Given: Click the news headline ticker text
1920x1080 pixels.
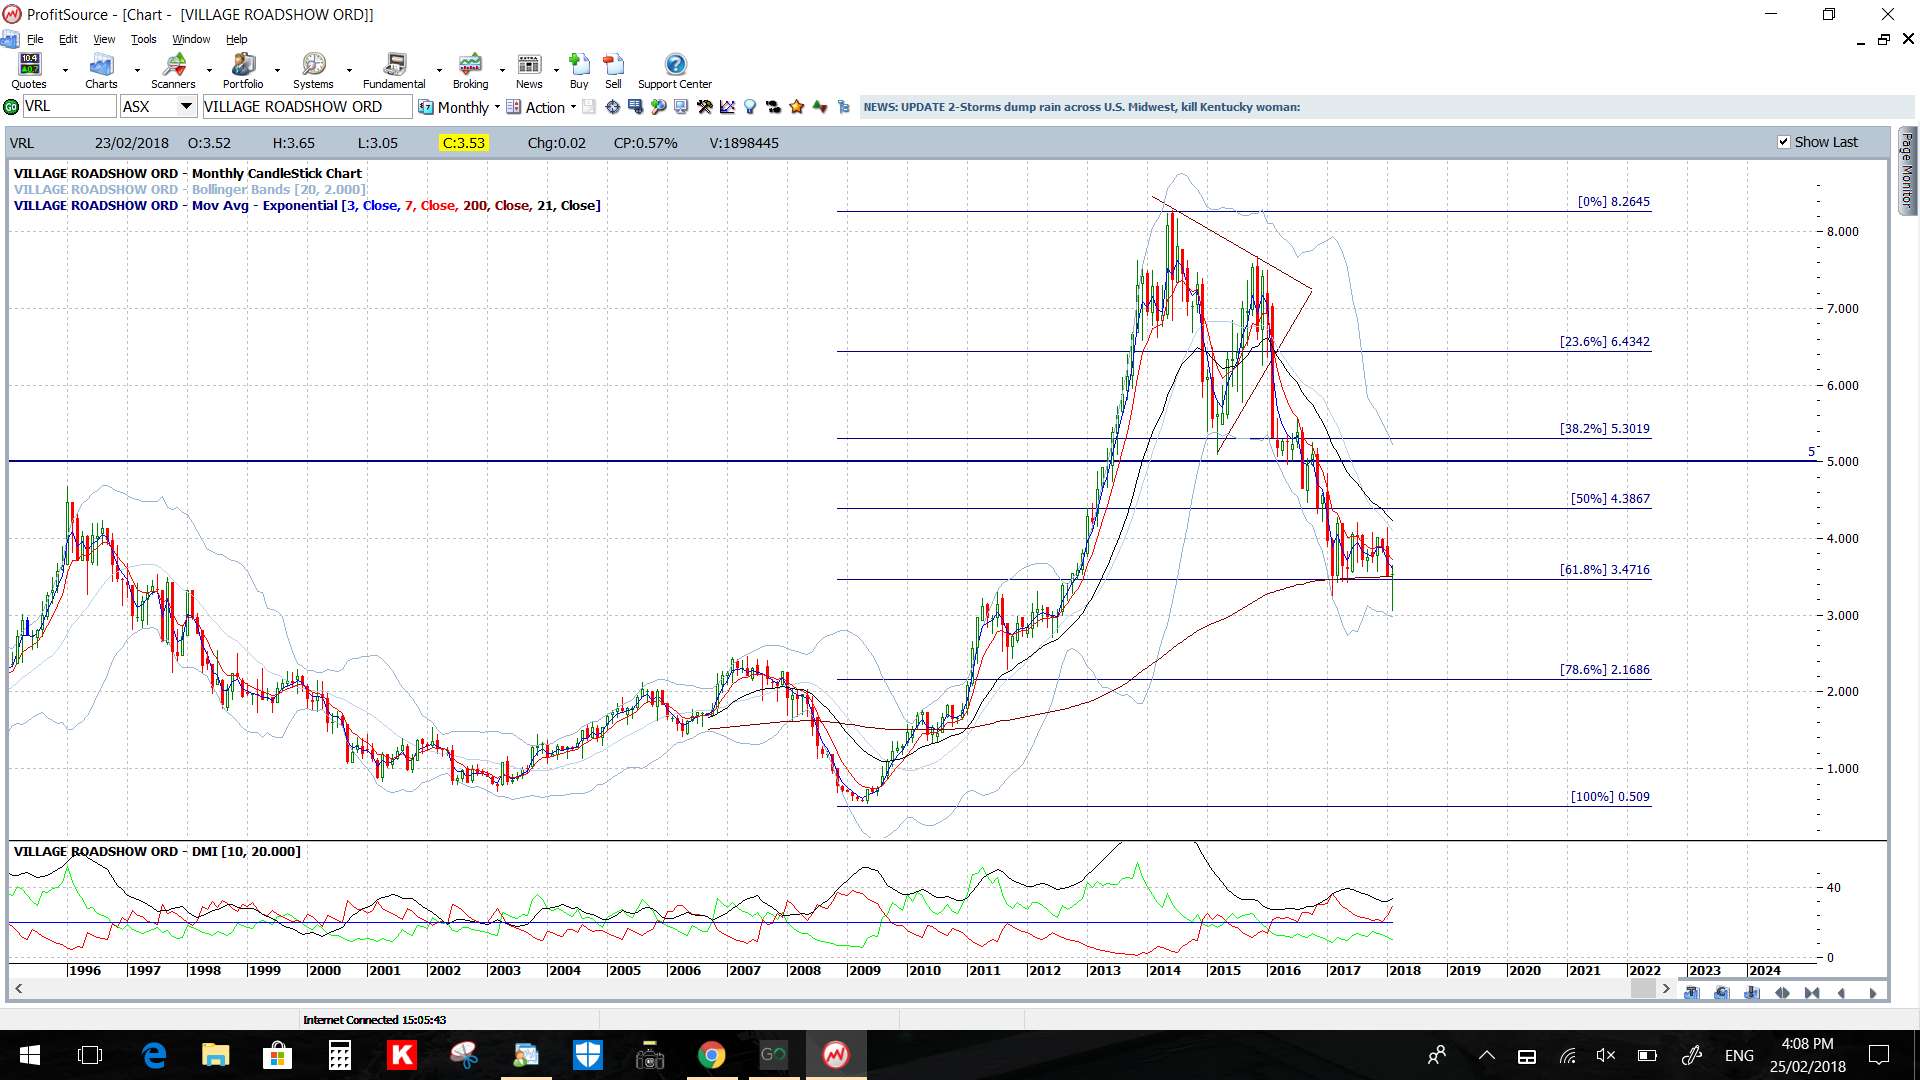Looking at the screenshot, I should pyautogui.click(x=1081, y=107).
